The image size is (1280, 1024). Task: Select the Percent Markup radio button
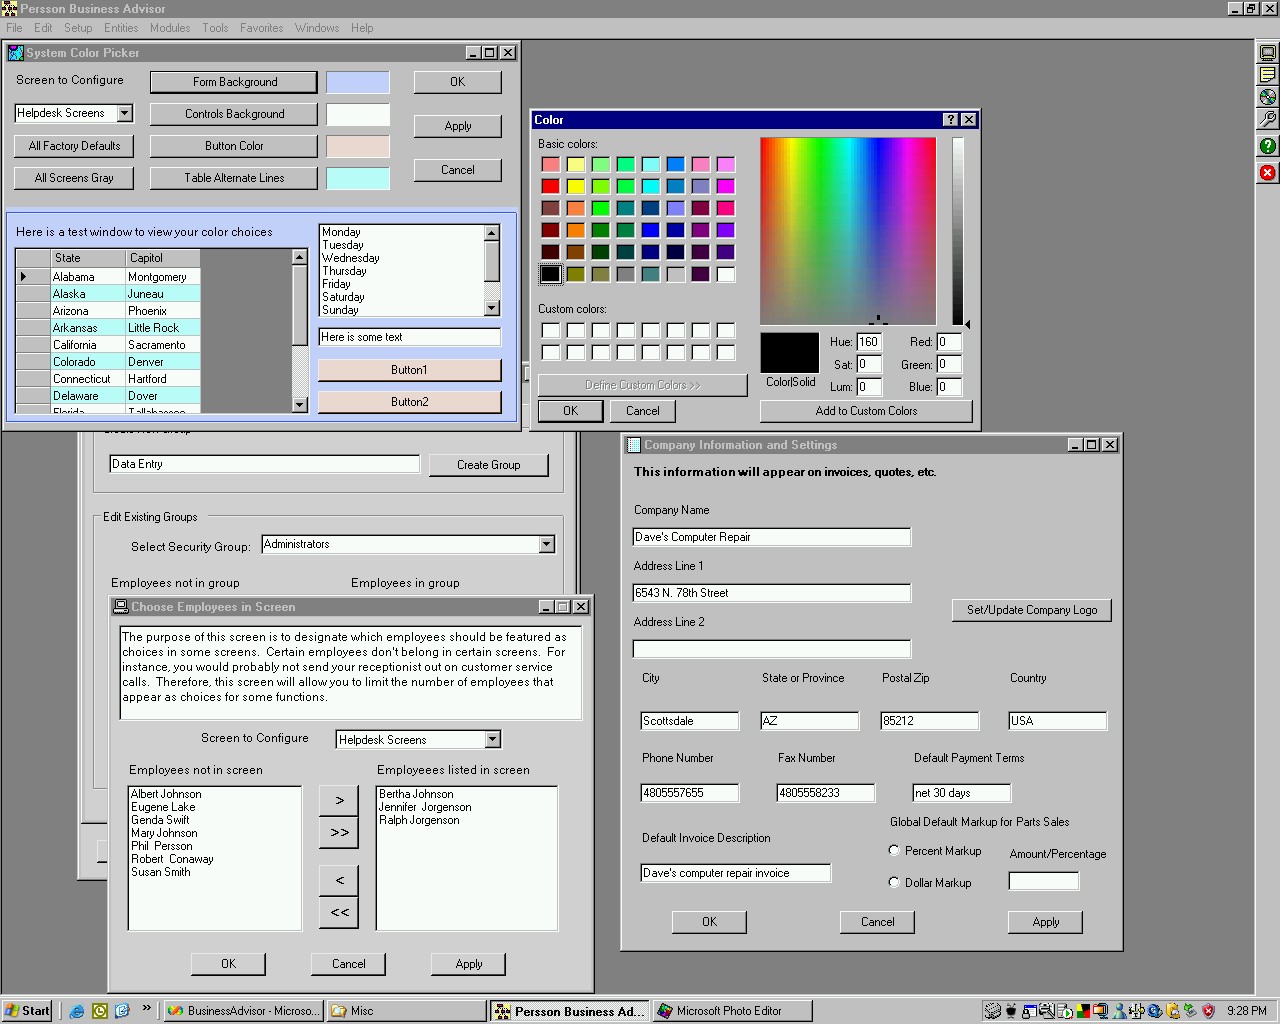click(894, 851)
